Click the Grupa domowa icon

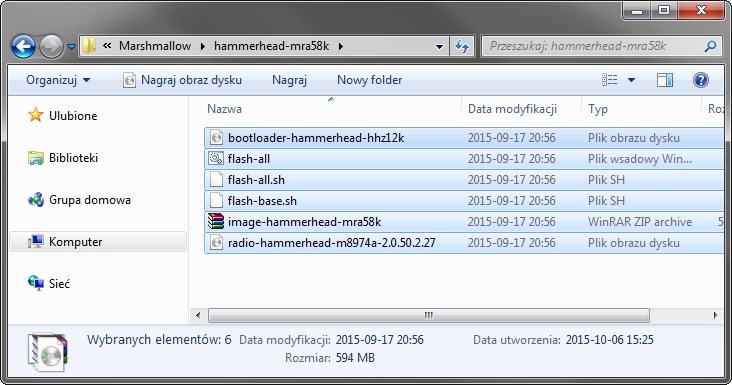[35, 200]
